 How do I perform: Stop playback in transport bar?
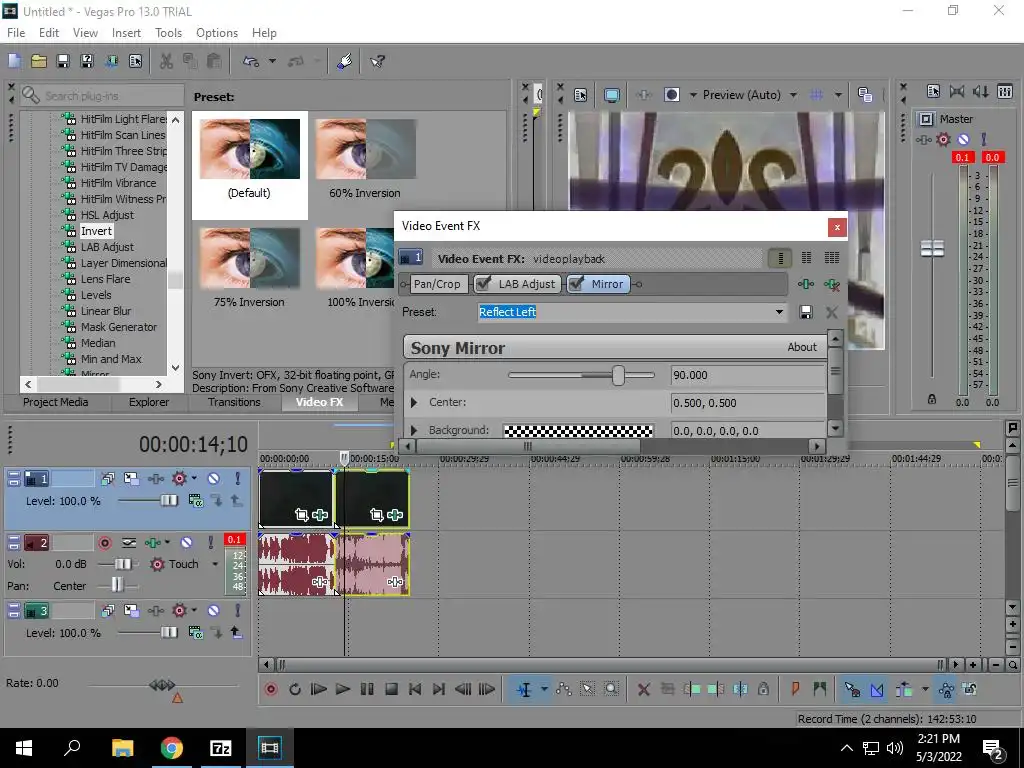(391, 689)
